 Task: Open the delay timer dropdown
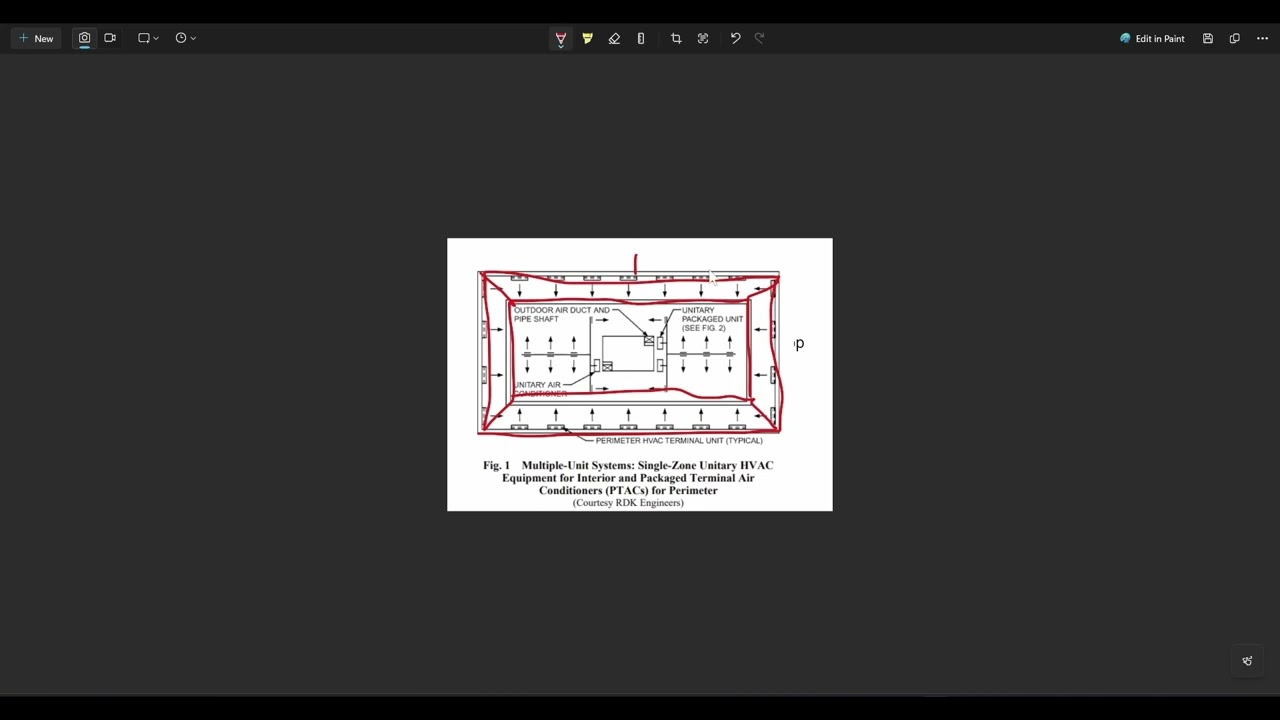click(x=185, y=38)
